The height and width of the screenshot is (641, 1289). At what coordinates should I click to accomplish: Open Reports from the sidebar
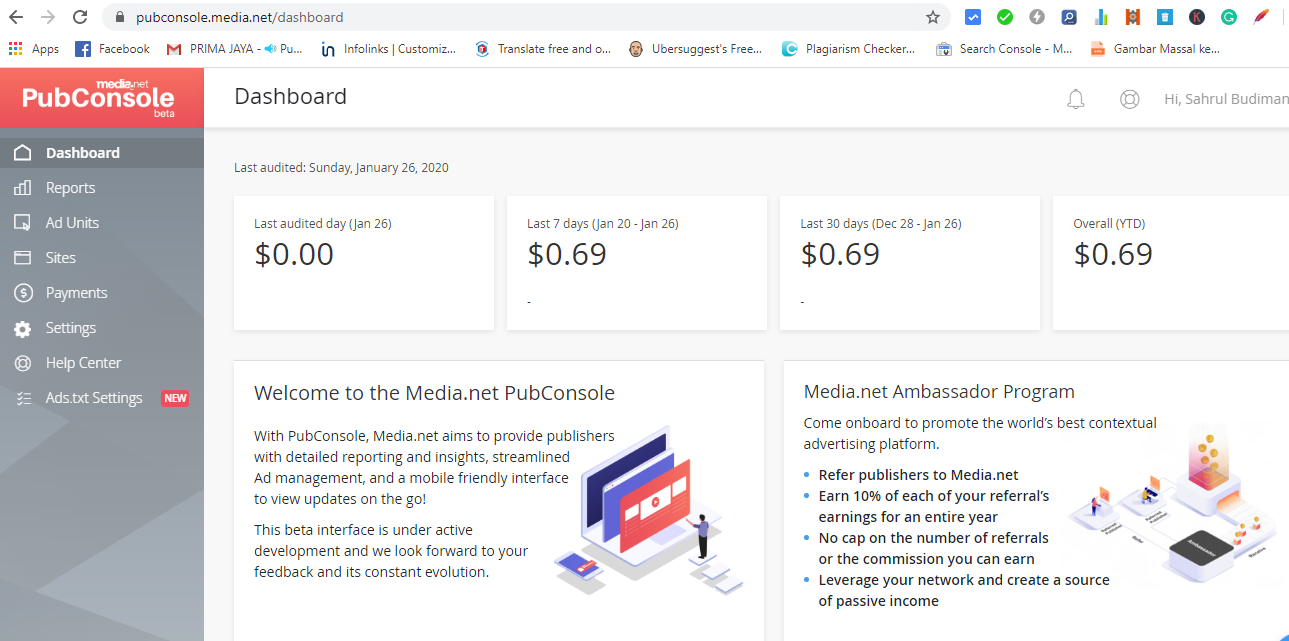tap(102, 188)
